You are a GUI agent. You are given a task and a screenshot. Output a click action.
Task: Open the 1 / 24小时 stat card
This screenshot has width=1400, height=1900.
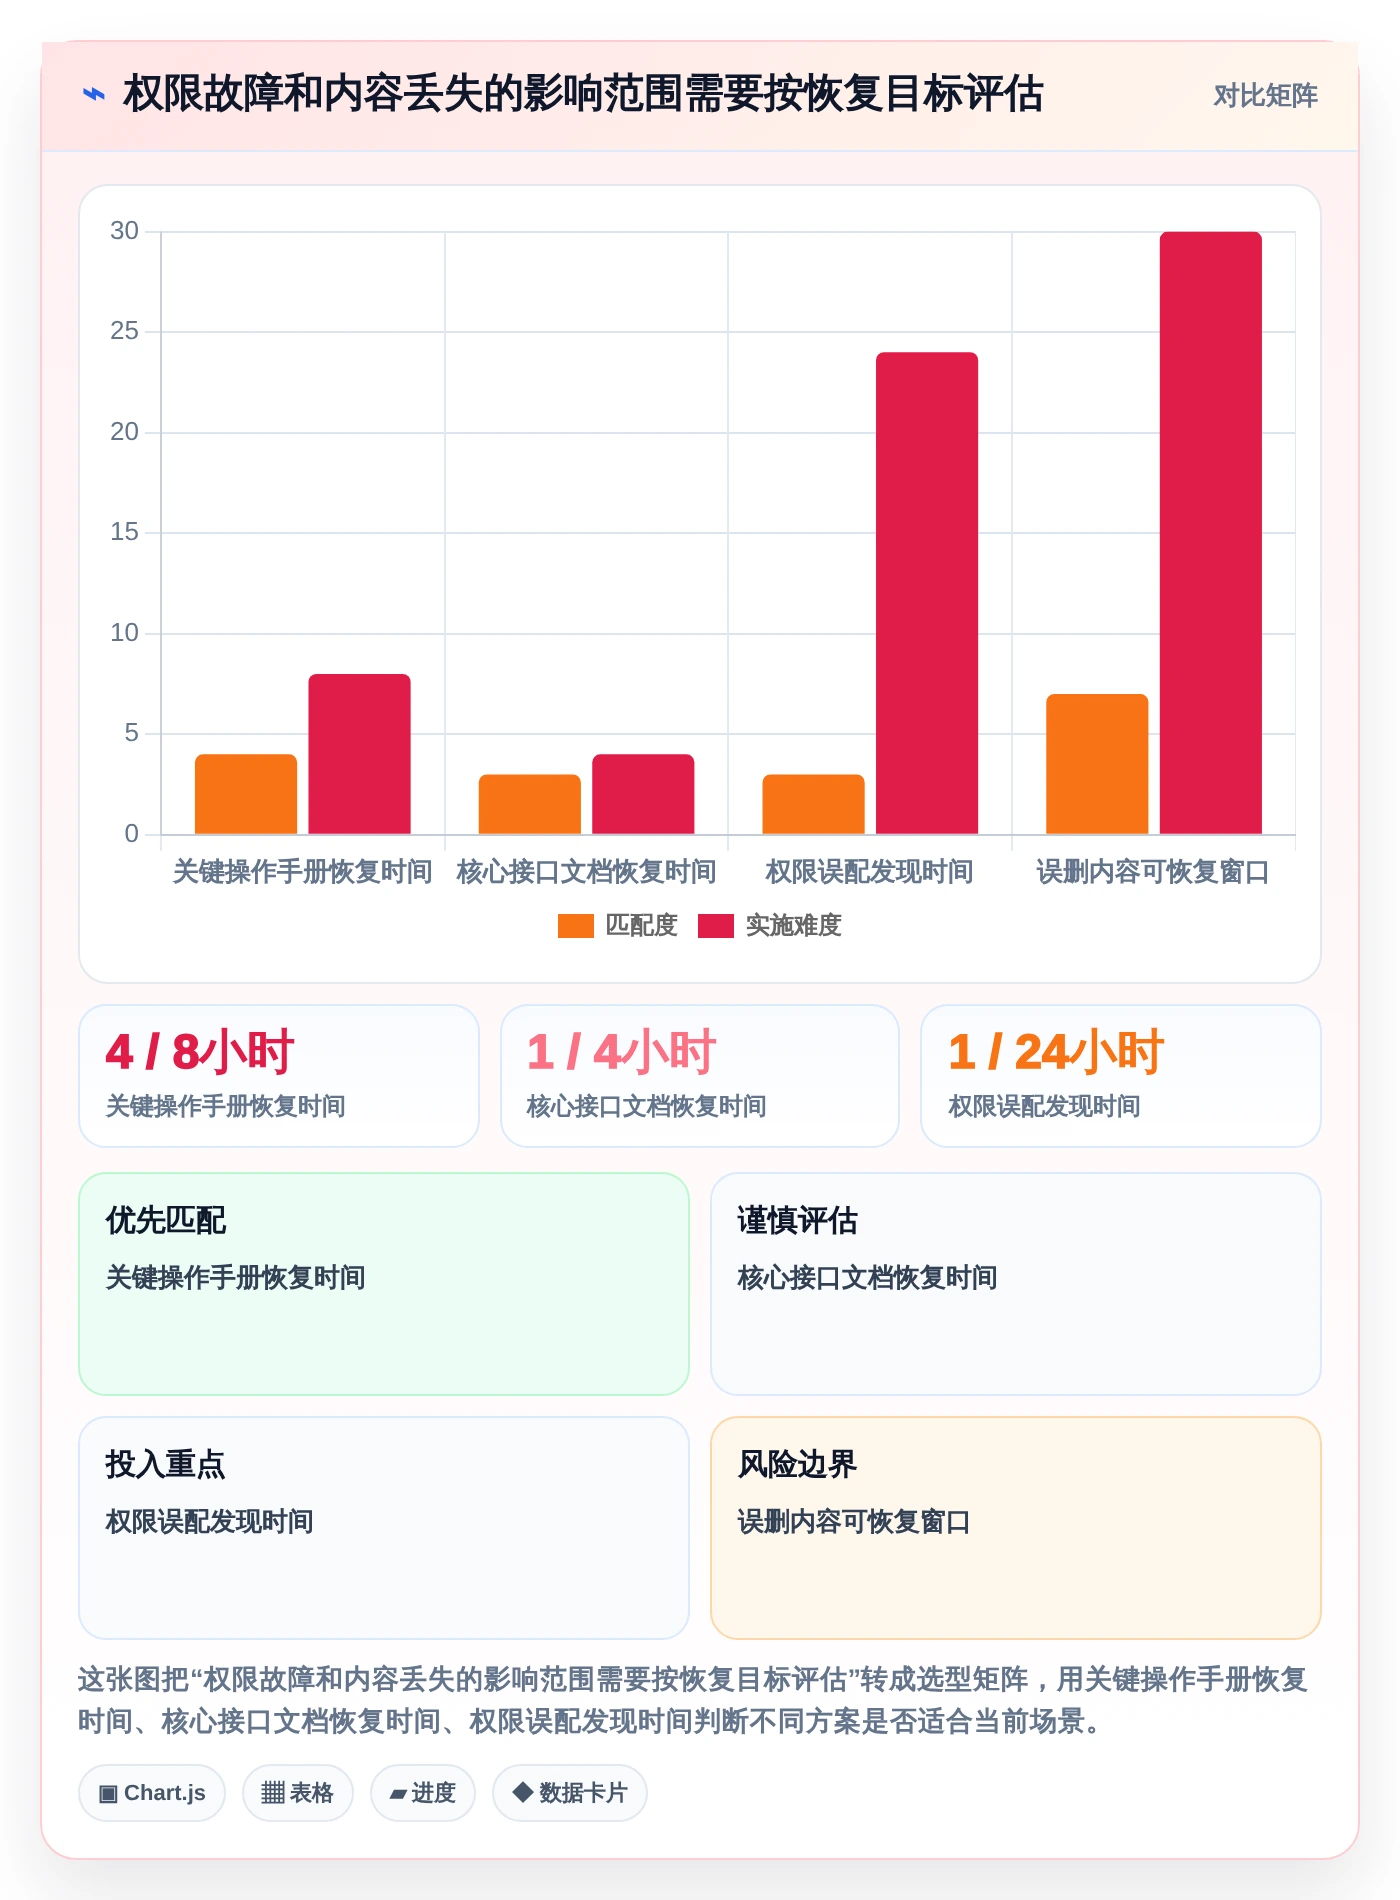pyautogui.click(x=1121, y=1076)
